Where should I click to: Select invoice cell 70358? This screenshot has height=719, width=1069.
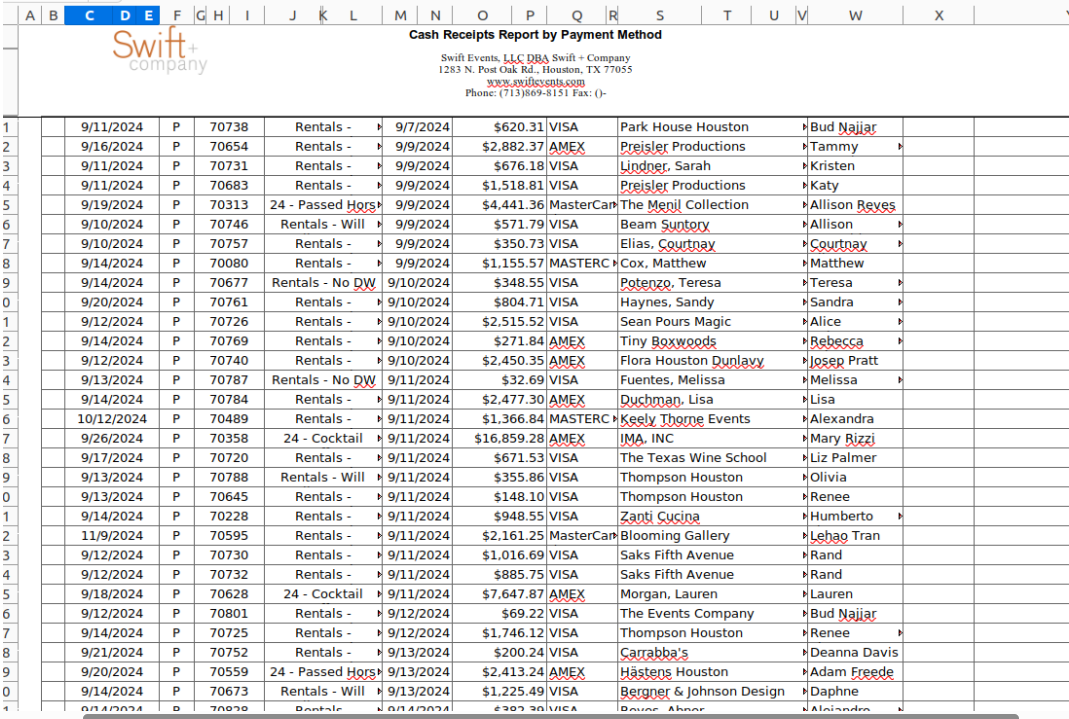click(x=229, y=438)
